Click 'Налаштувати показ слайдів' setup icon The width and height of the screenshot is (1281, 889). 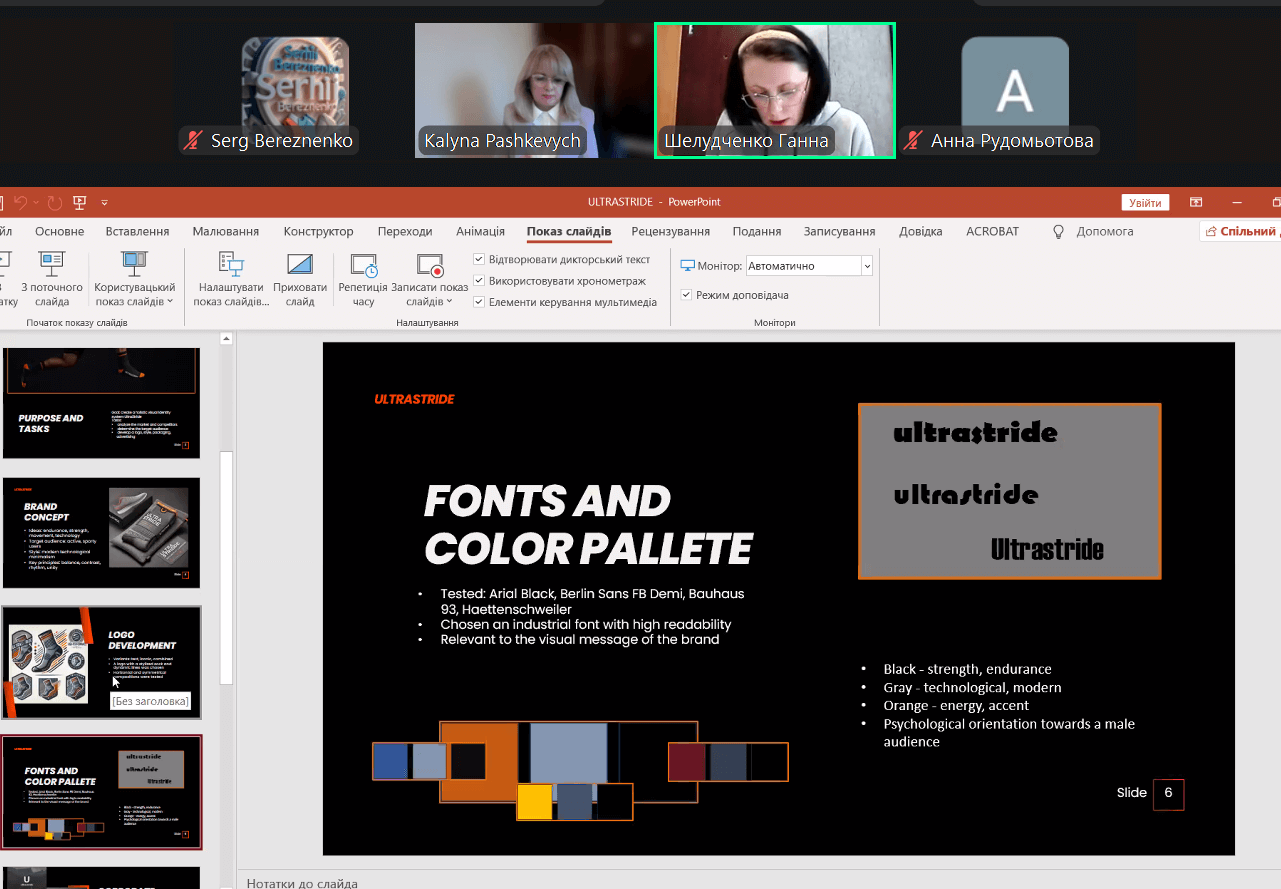[231, 265]
